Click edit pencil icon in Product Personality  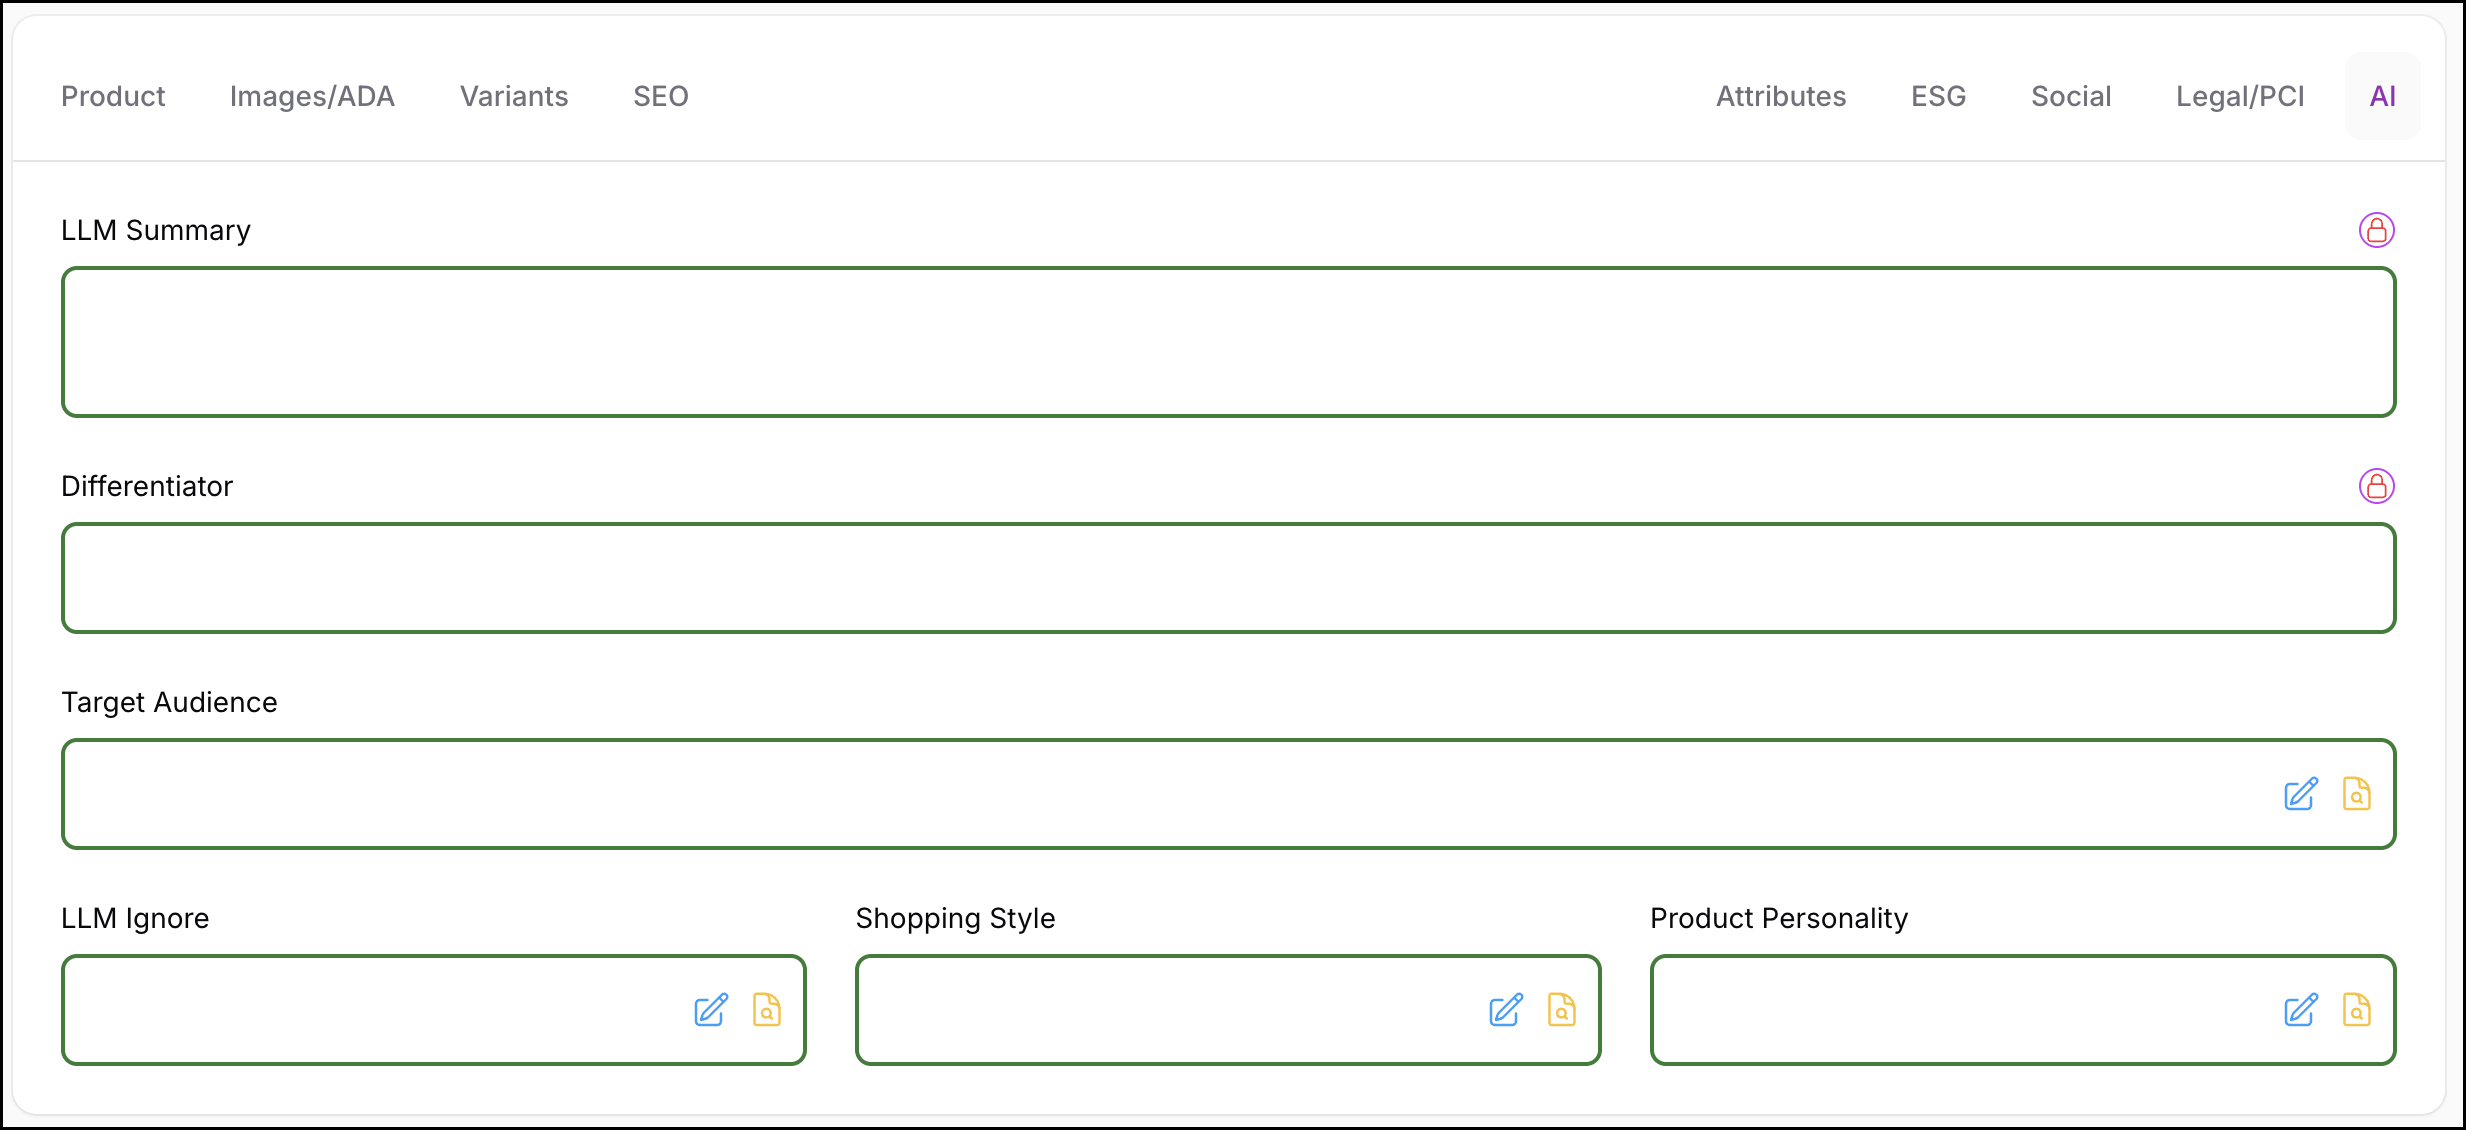click(2300, 1010)
